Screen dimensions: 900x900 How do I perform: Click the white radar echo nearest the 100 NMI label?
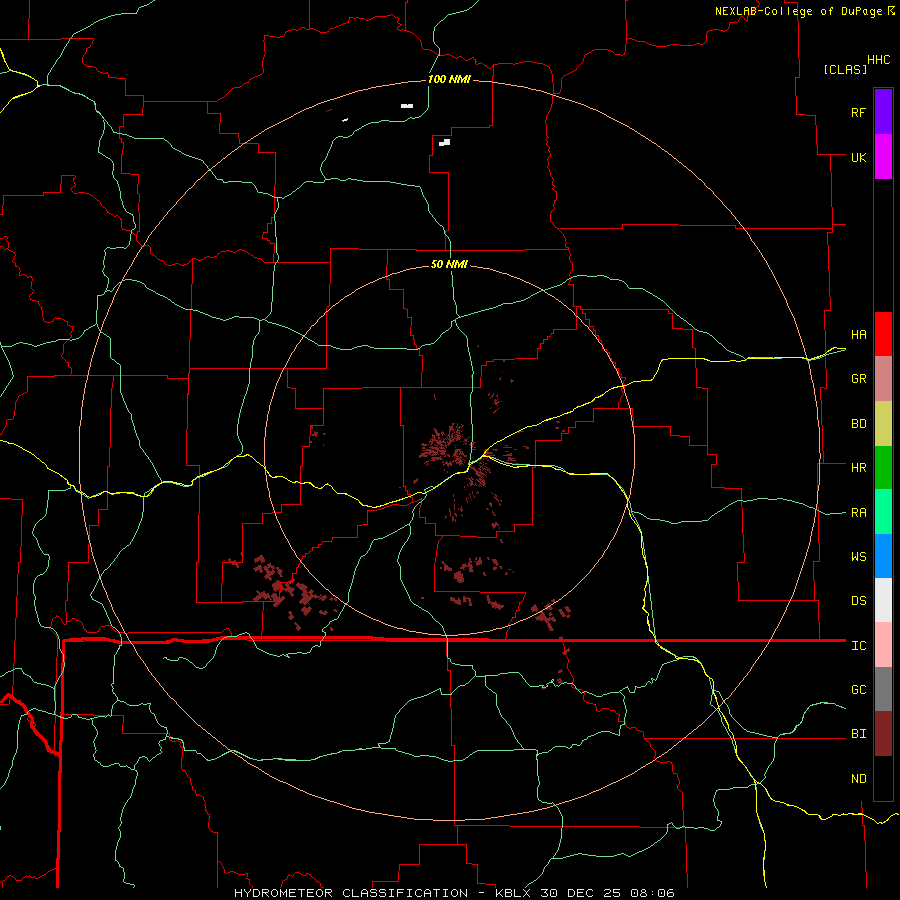(x=407, y=106)
